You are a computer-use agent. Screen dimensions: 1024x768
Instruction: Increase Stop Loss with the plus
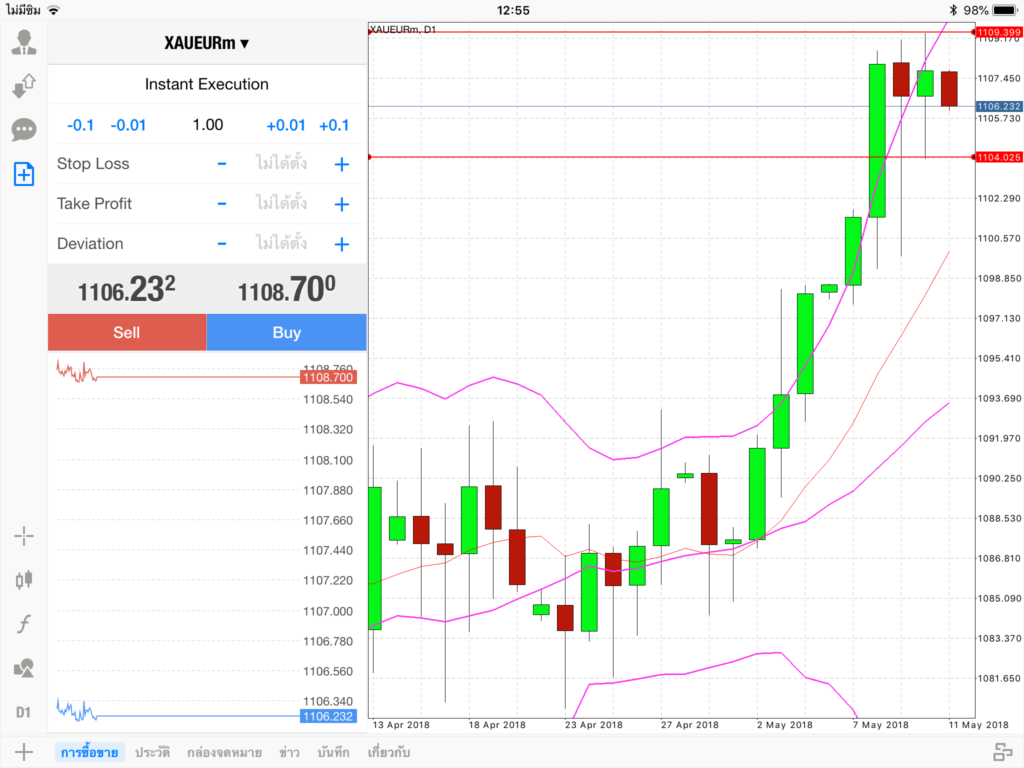(342, 164)
